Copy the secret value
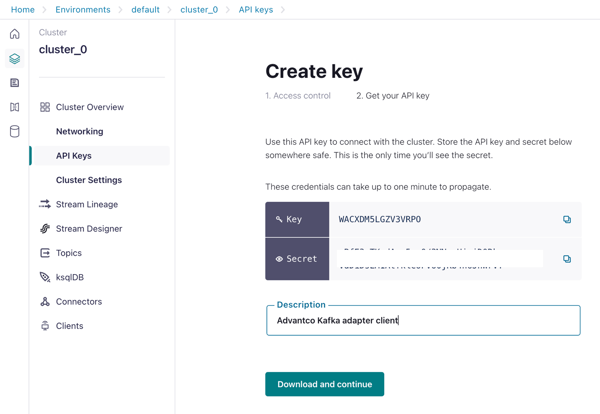The height and width of the screenshot is (414, 600). tap(567, 259)
